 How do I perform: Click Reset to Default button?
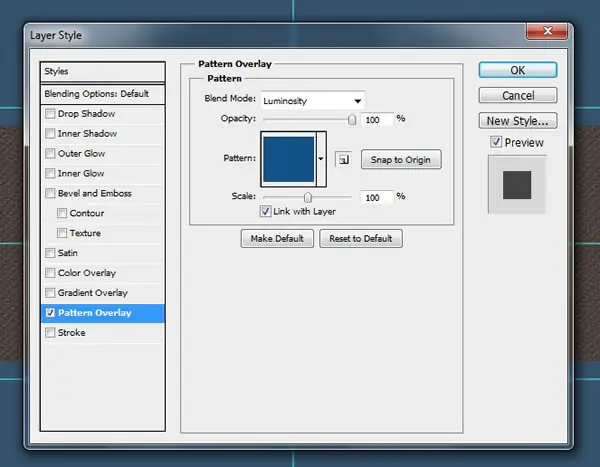pyautogui.click(x=361, y=238)
